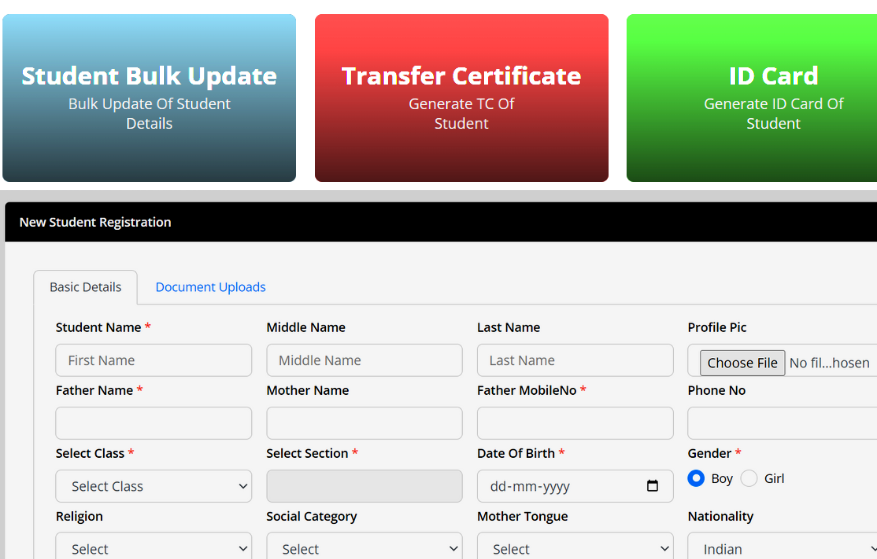The image size is (877, 559).
Task: Select the Boy gender radio button
Action: click(x=696, y=478)
